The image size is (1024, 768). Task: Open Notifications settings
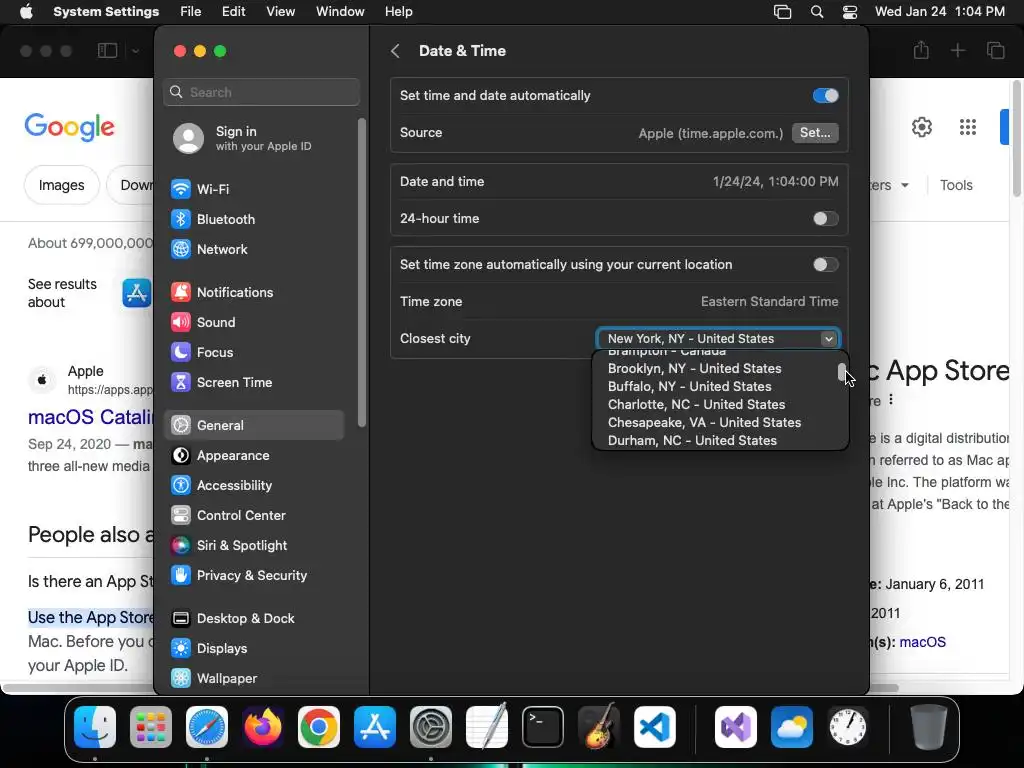[x=254, y=293]
